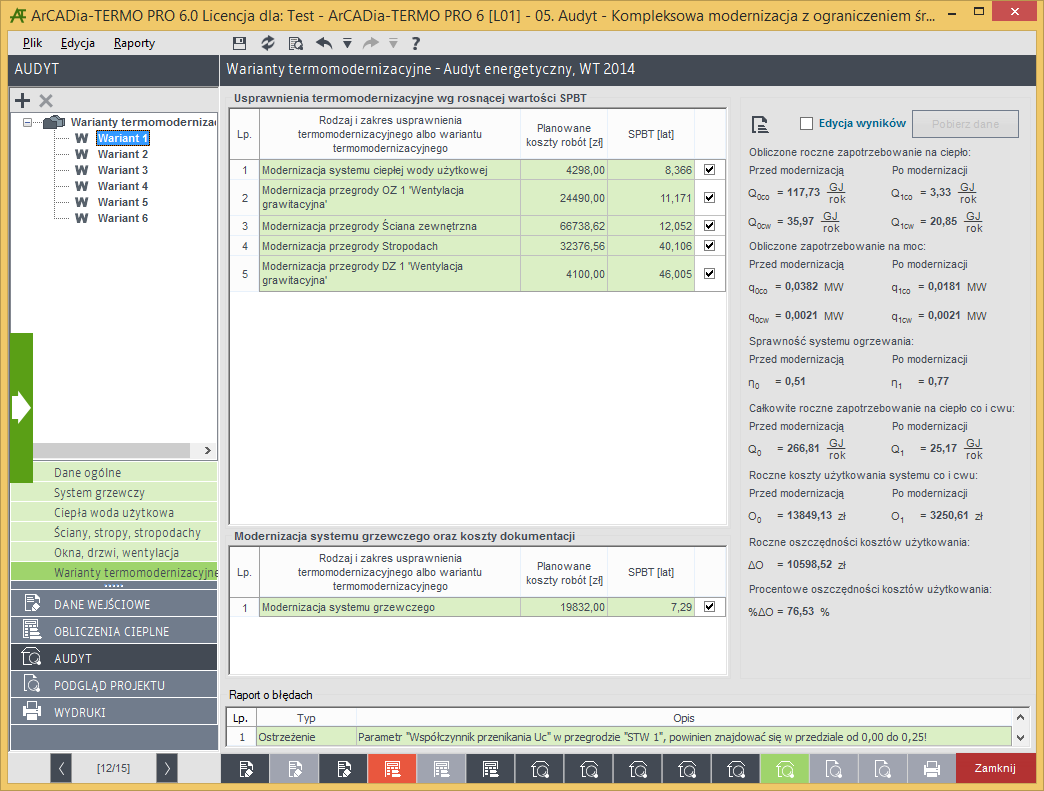This screenshot has height=791, width=1044.
Task: Redo the undone action
Action: 371,43
